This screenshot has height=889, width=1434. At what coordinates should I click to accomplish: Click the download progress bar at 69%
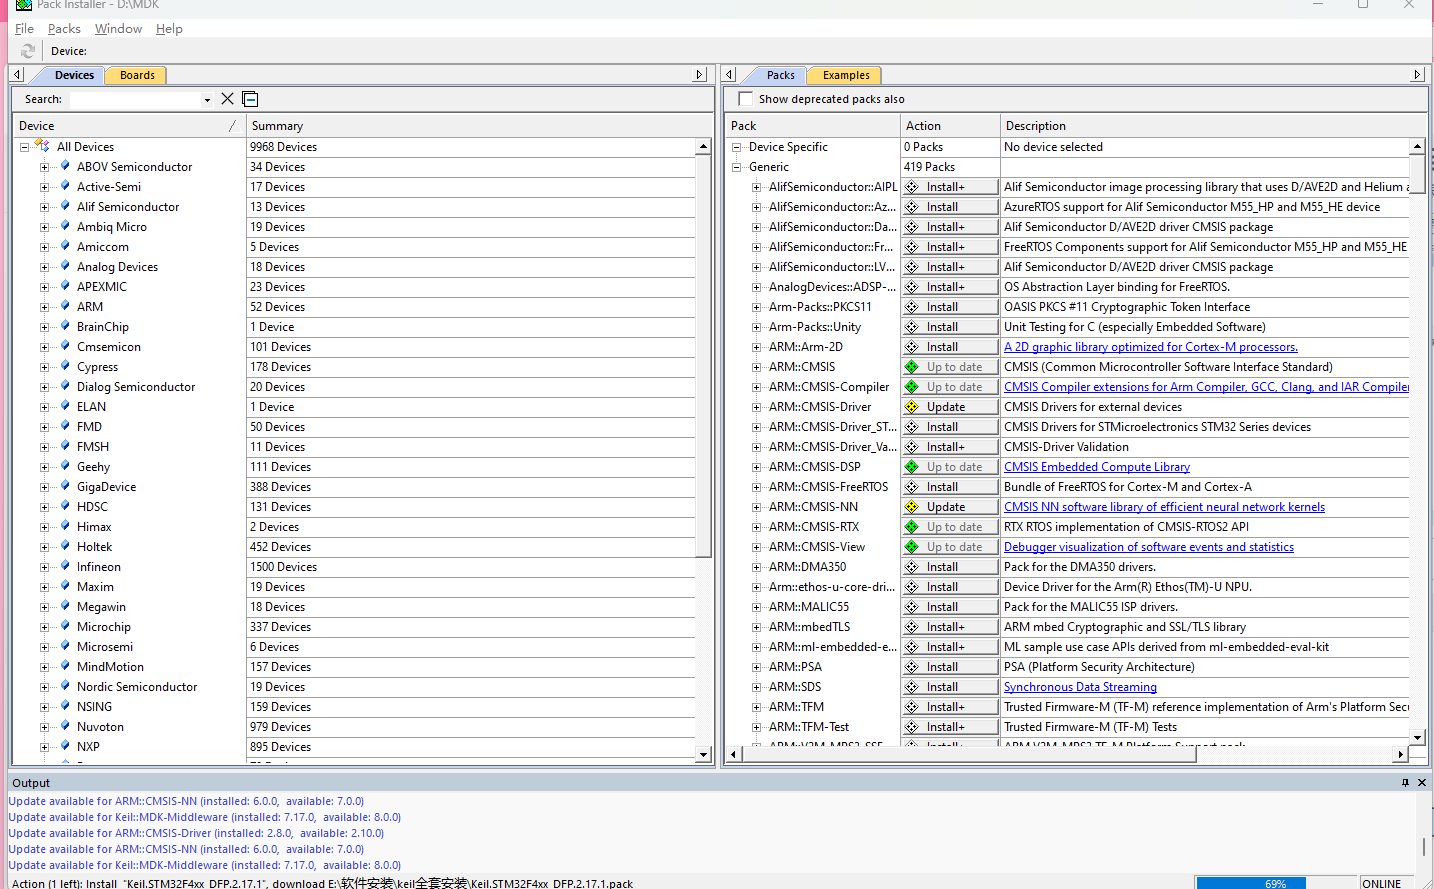tap(1275, 883)
